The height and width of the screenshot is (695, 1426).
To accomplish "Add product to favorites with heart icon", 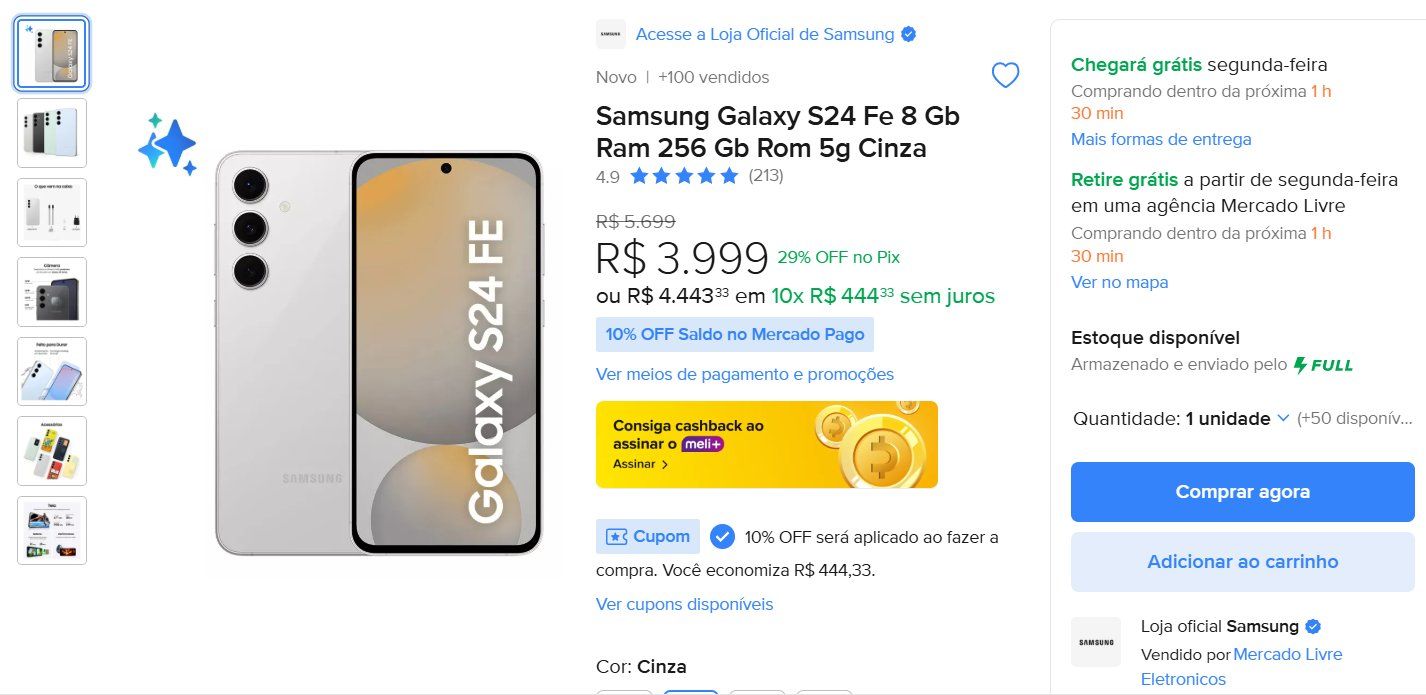I will pyautogui.click(x=1005, y=75).
